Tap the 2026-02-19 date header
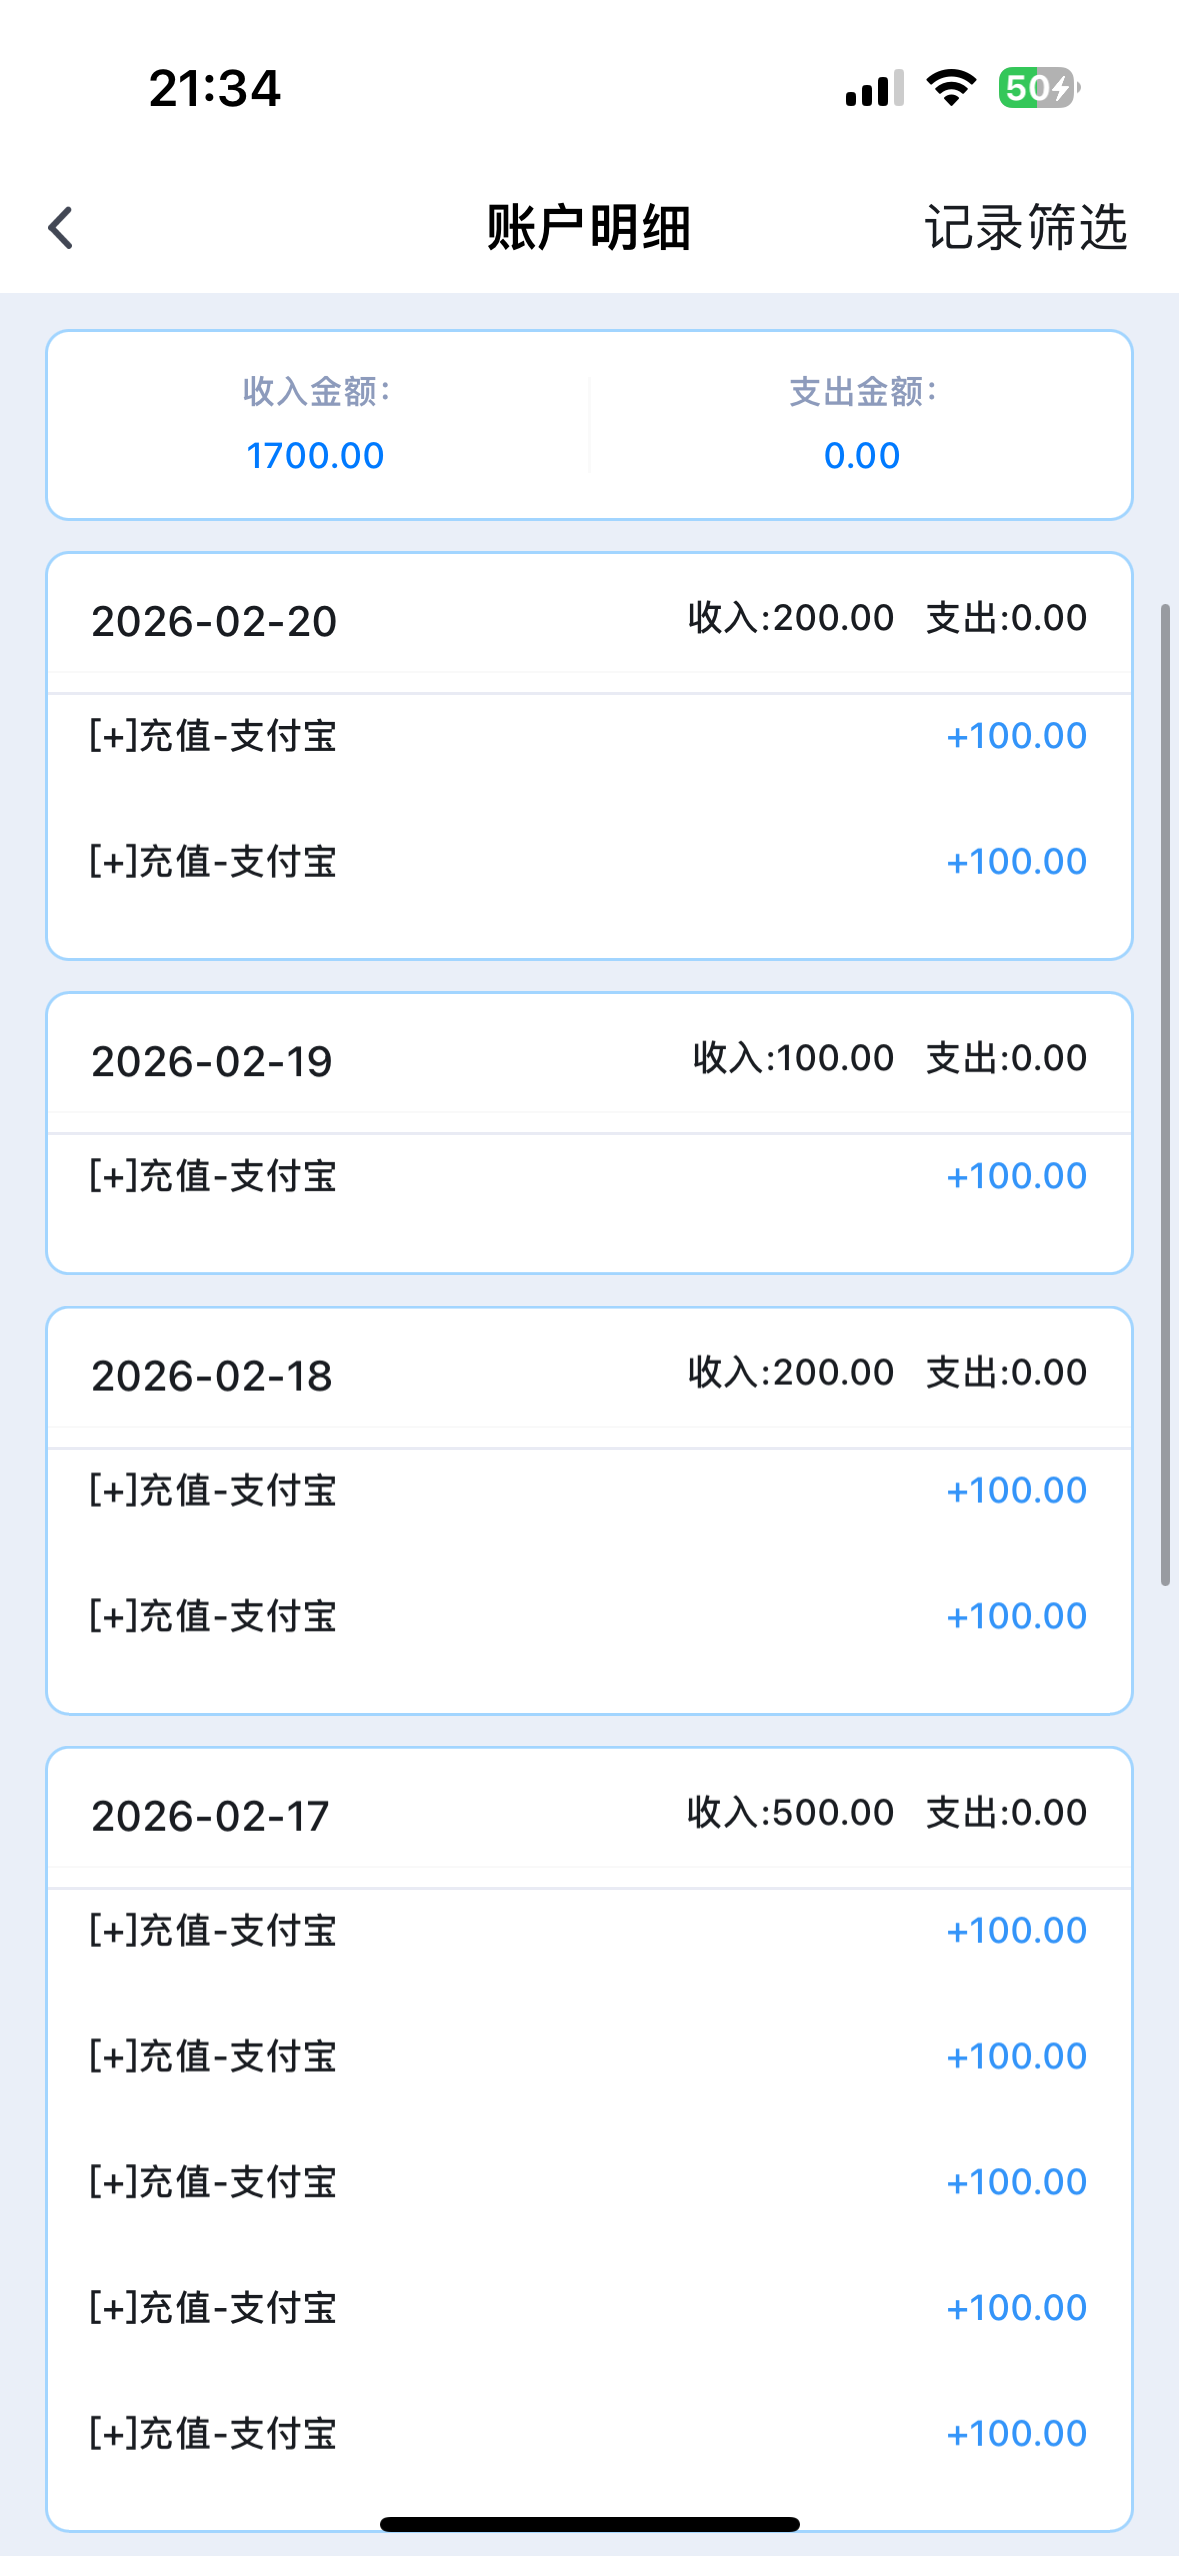The width and height of the screenshot is (1179, 2556). [x=212, y=1061]
